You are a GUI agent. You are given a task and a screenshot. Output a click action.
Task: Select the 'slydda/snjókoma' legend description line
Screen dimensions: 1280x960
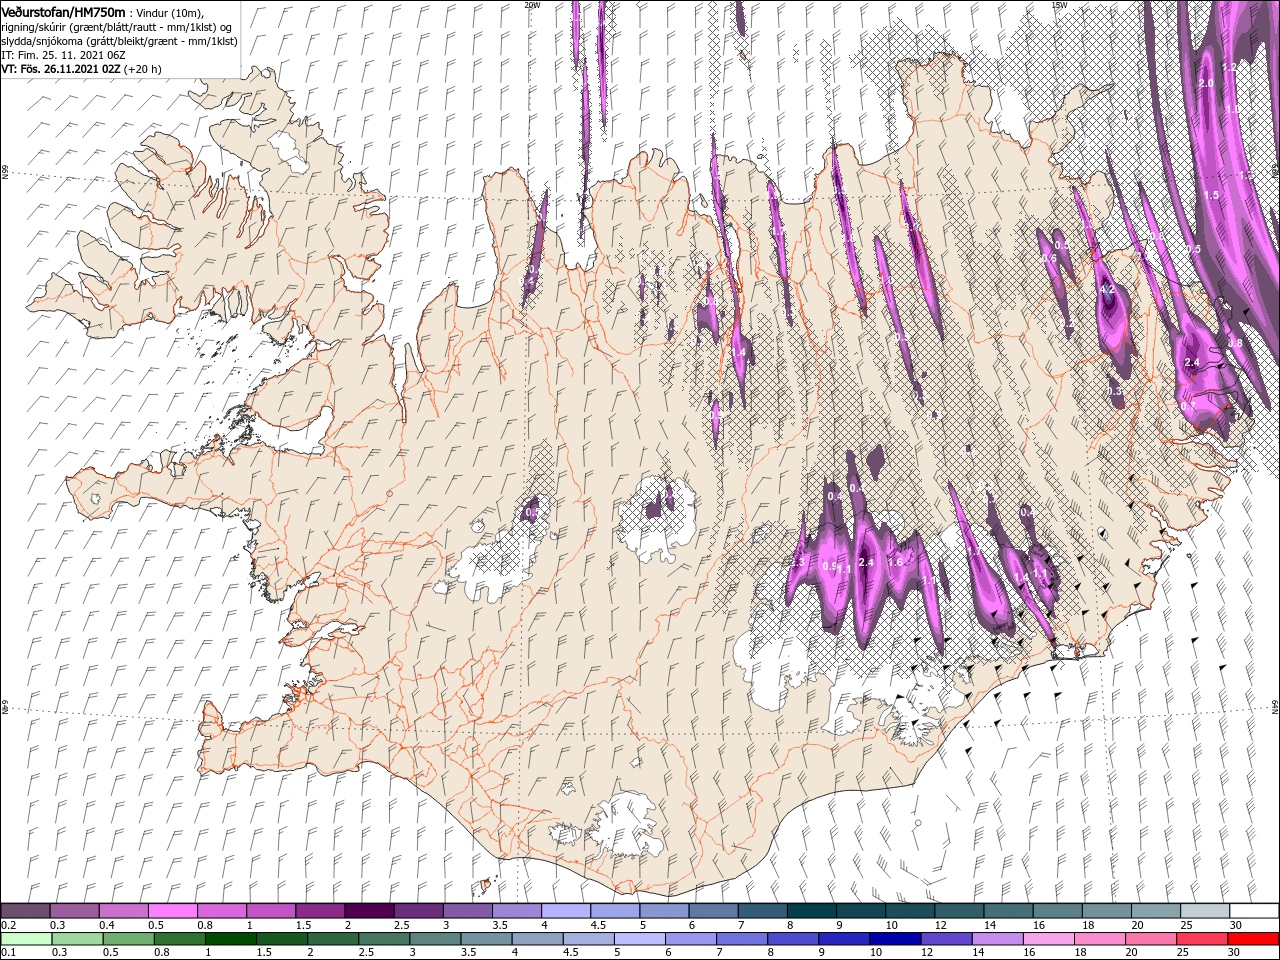[x=118, y=41]
